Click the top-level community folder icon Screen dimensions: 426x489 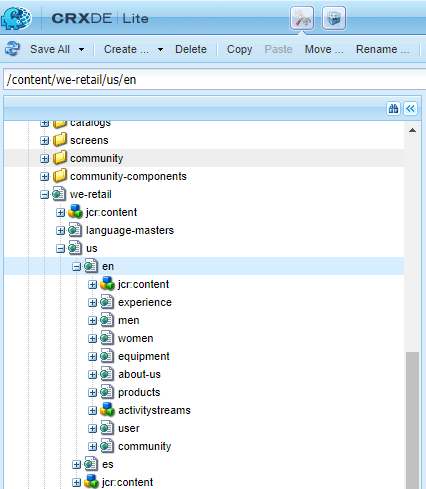pos(60,158)
